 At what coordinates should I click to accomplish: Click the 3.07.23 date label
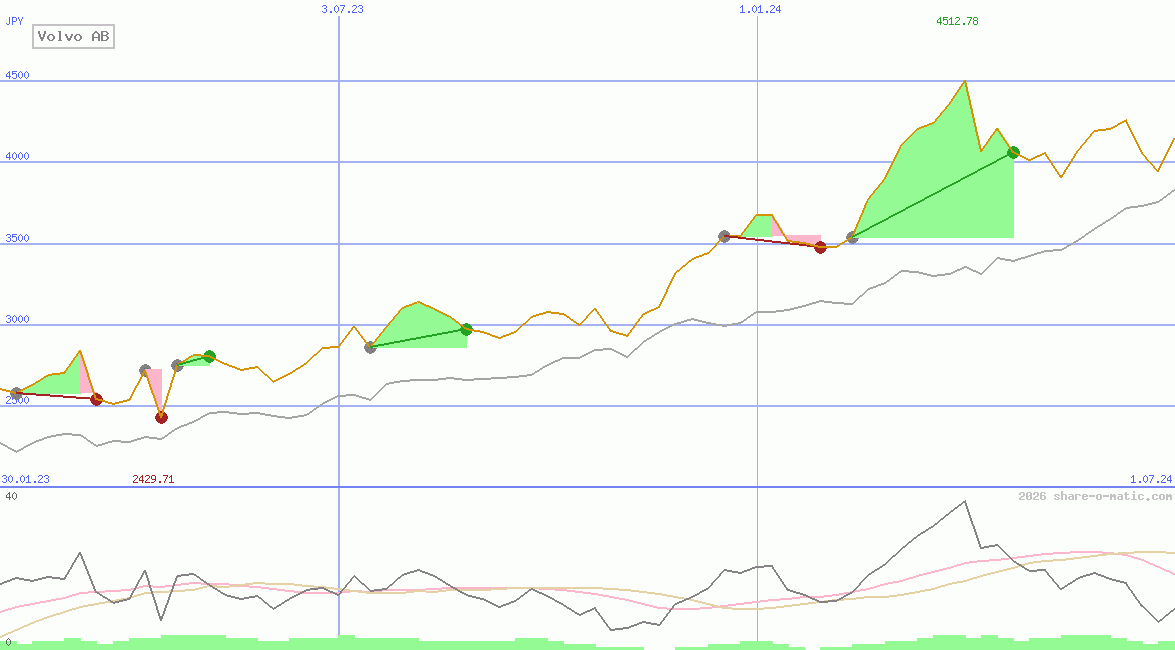coord(342,9)
